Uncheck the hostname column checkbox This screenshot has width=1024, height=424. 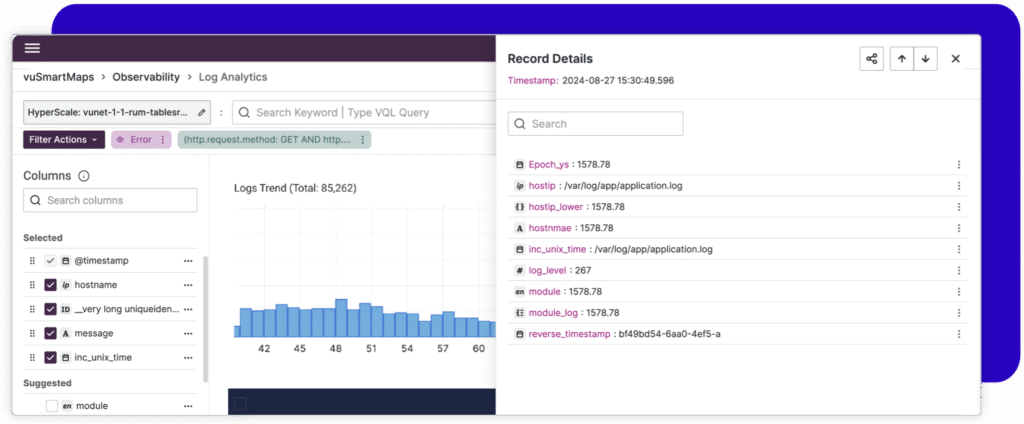pos(51,285)
